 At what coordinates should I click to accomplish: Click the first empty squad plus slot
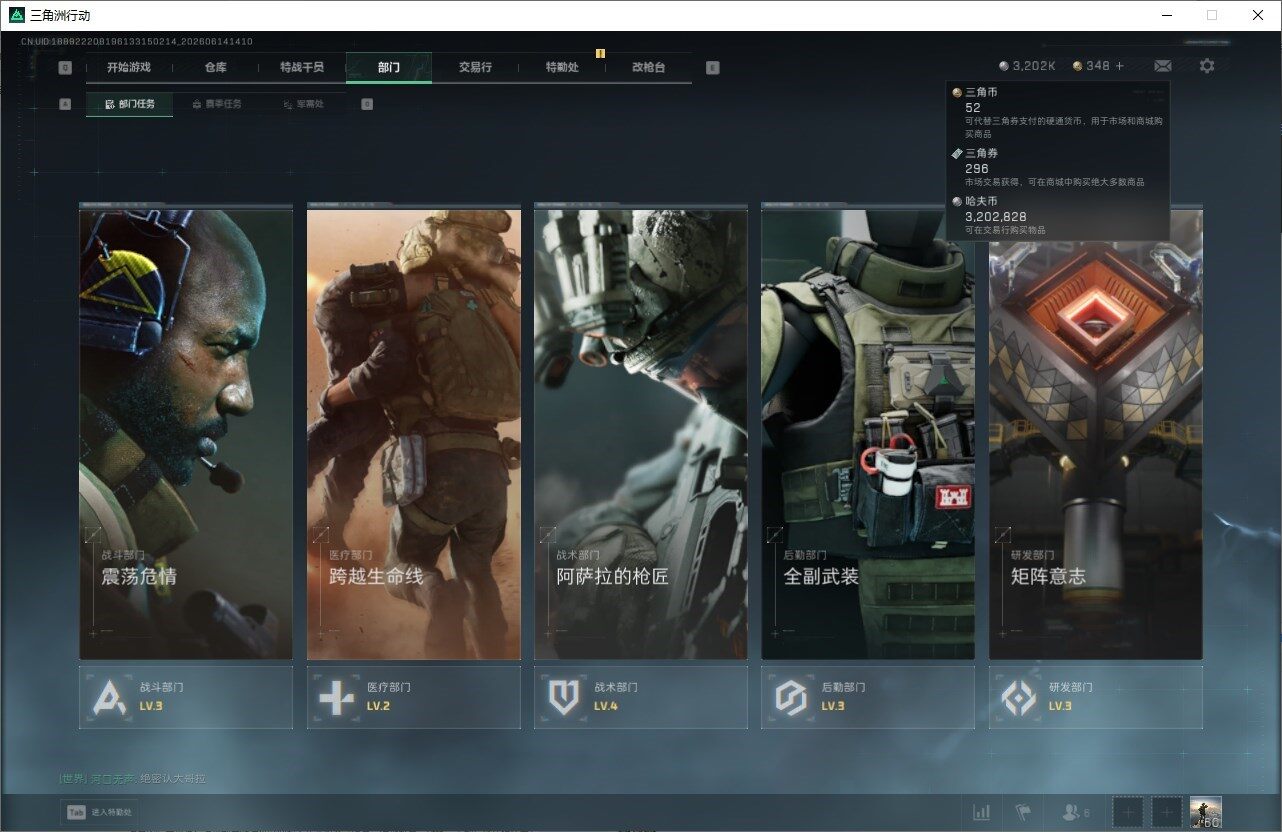coord(1128,812)
